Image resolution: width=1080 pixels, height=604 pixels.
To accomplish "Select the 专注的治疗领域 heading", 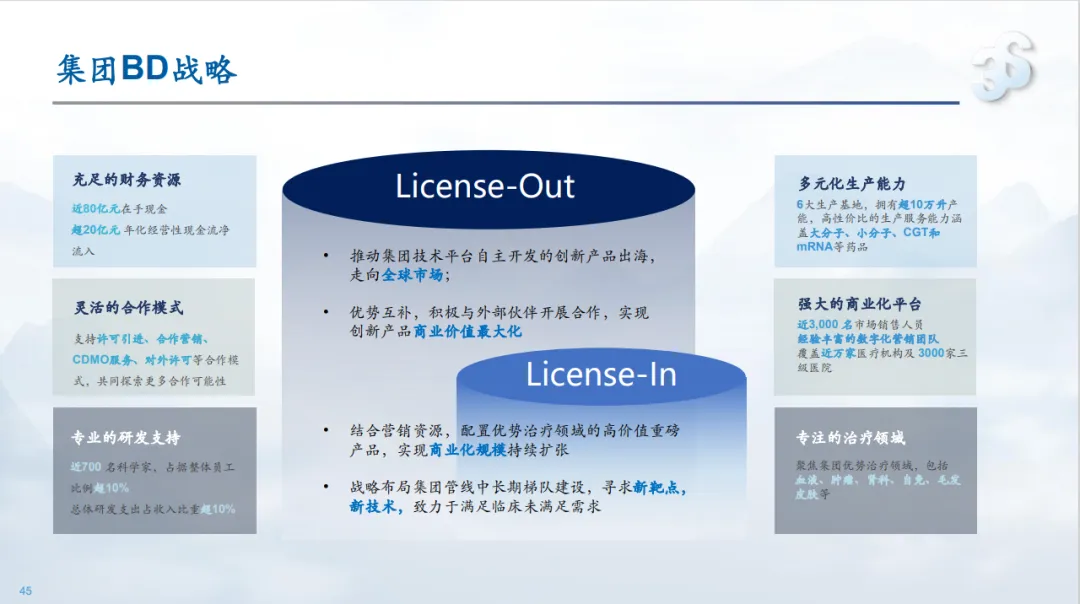I will tap(850, 437).
